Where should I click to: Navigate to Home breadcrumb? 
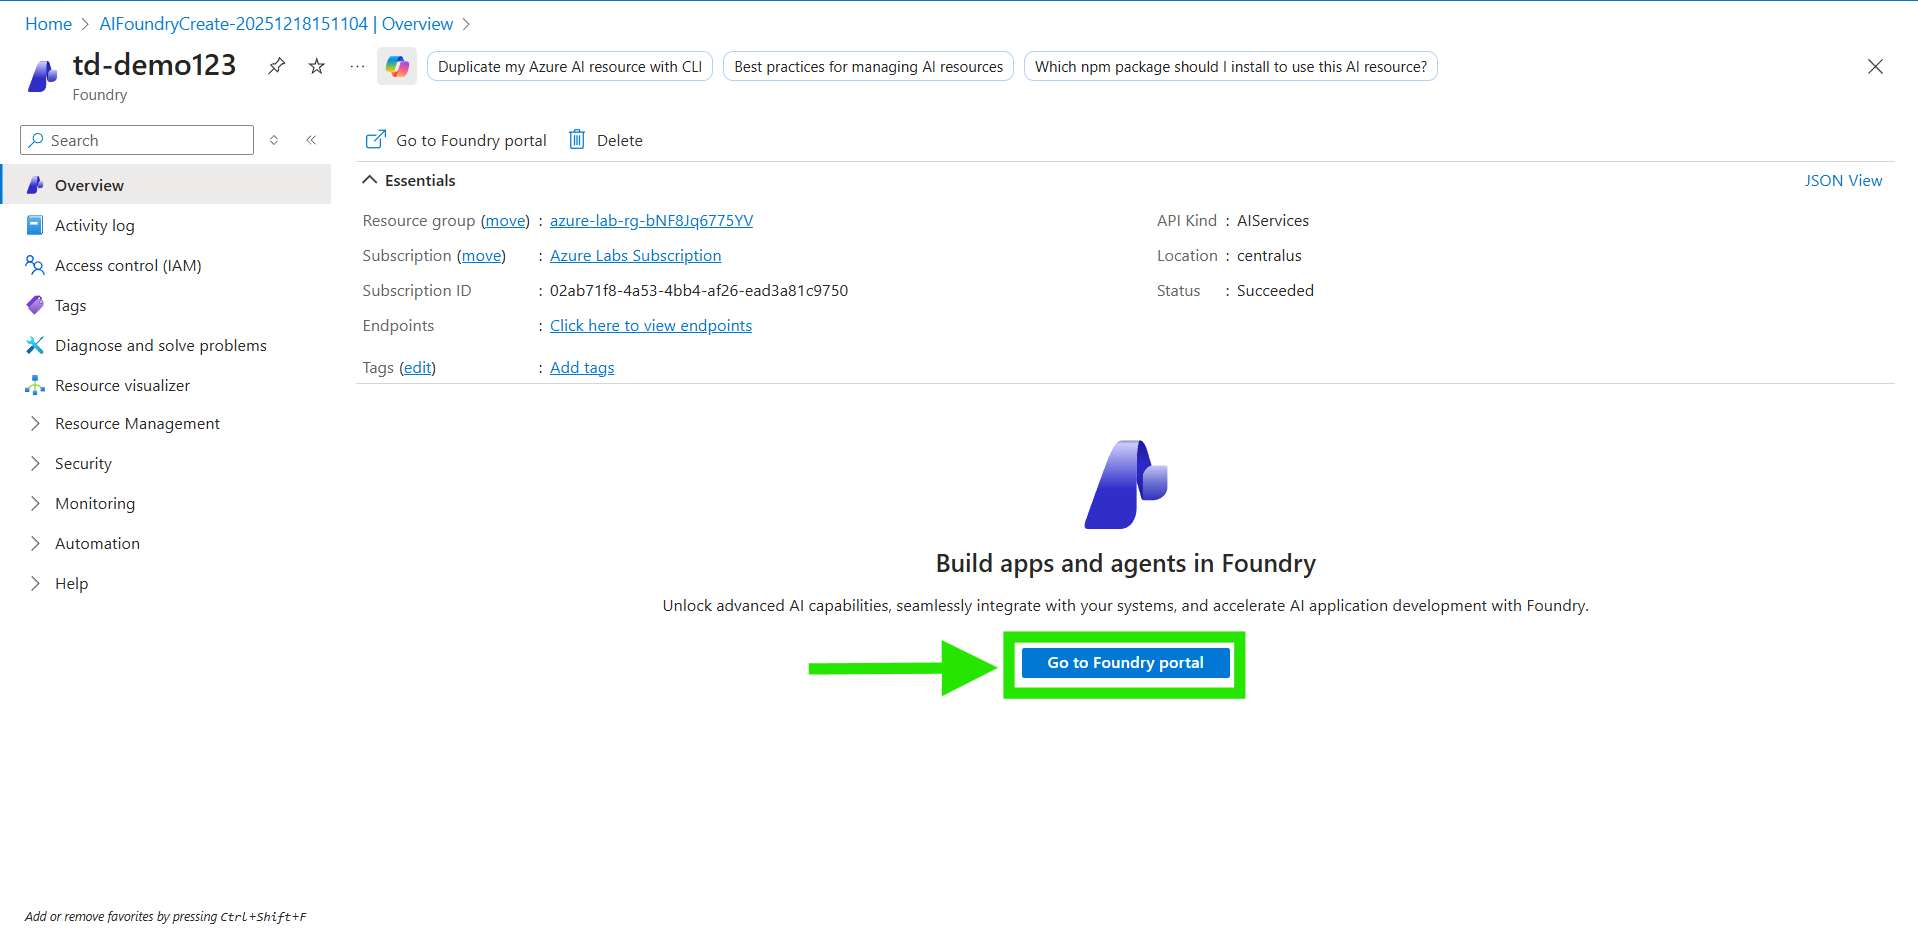coord(48,24)
